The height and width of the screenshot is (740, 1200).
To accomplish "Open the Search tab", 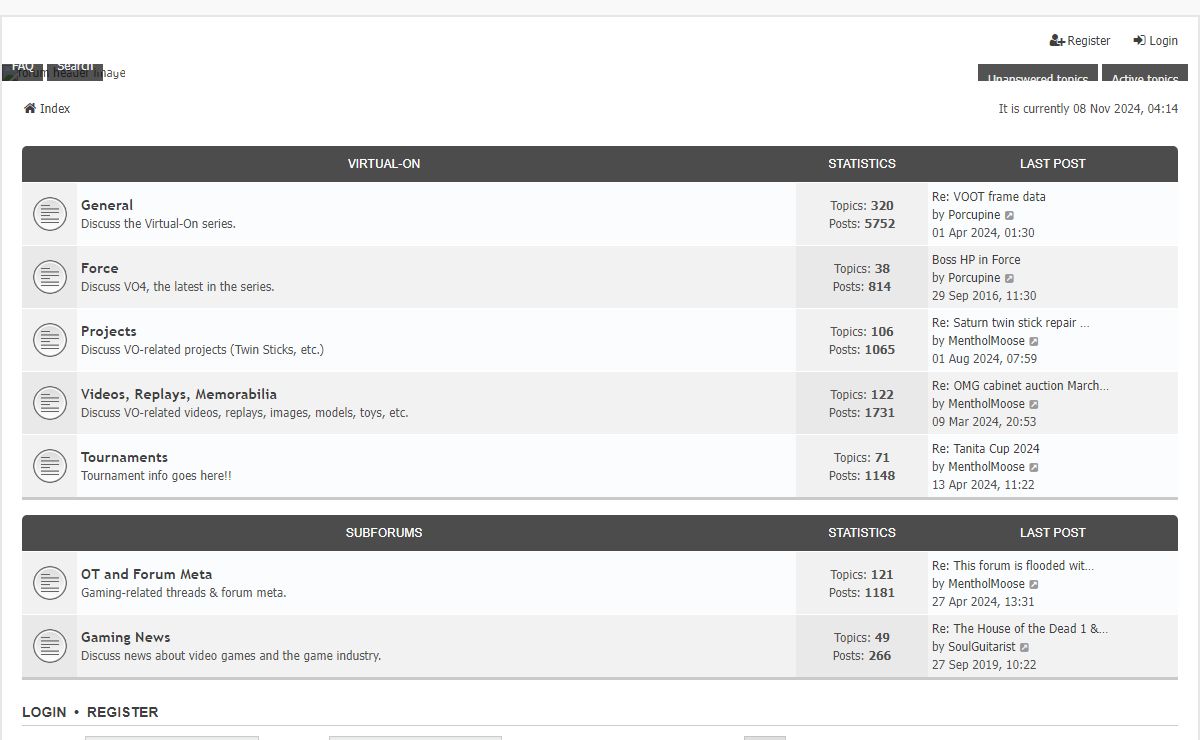I will pos(75,70).
